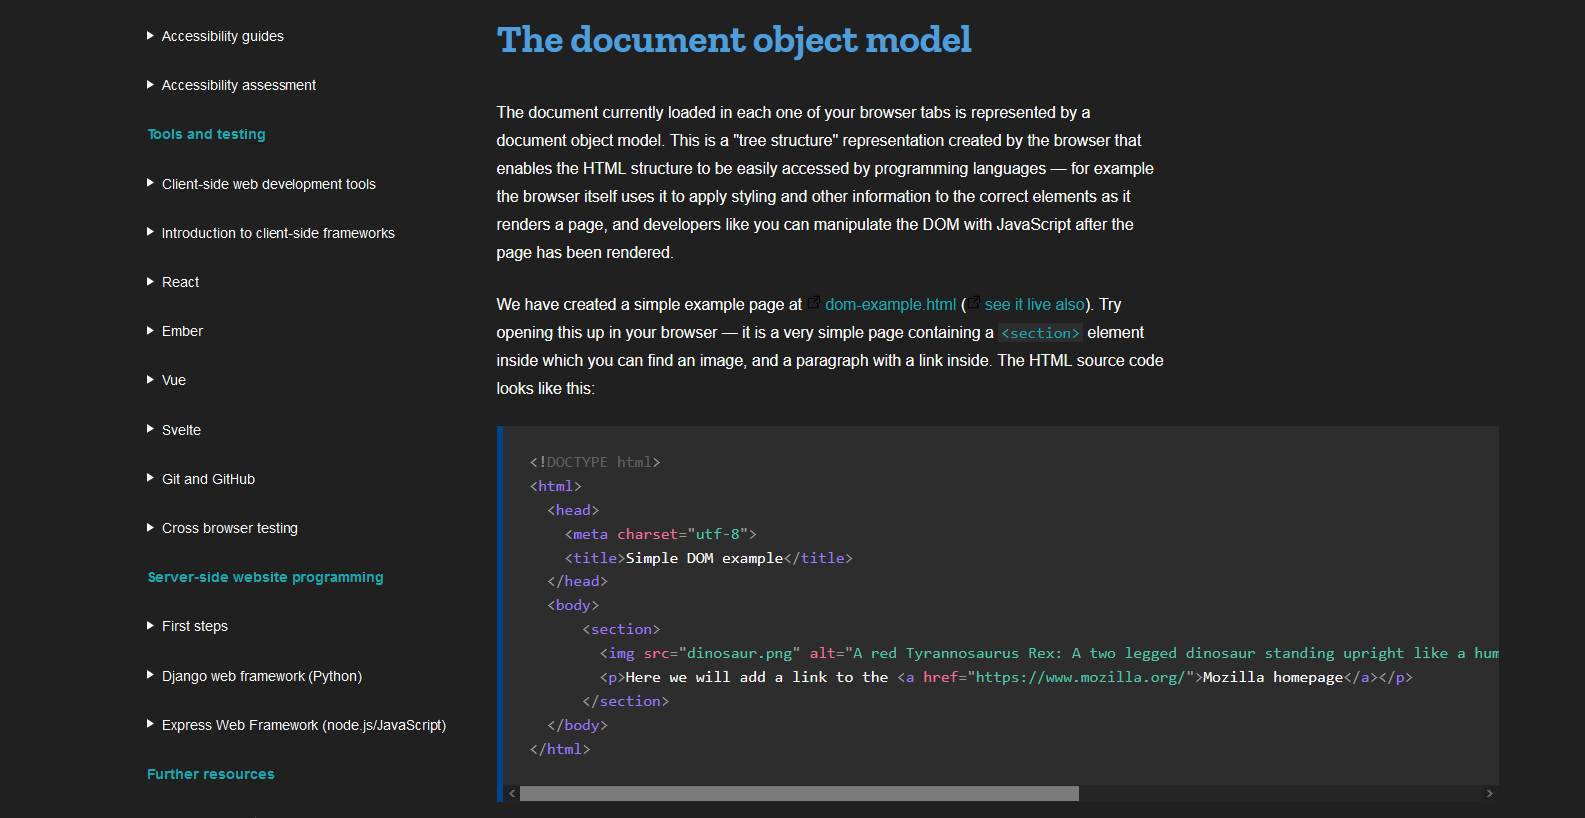The image size is (1585, 818).
Task: Expand the Svelte sidebar item
Action: coord(174,430)
